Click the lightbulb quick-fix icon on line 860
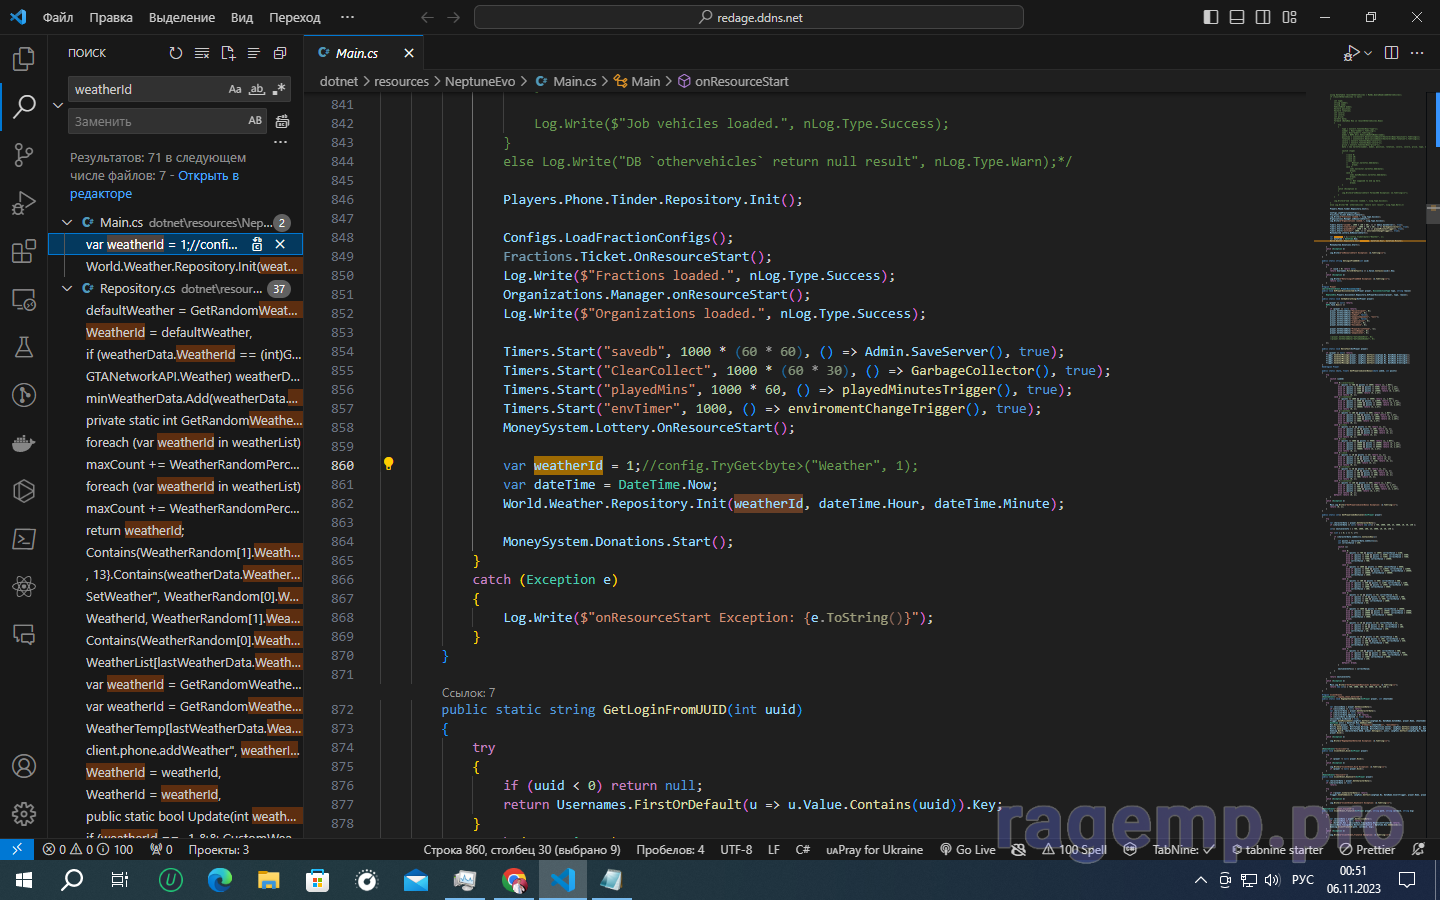 pos(389,464)
